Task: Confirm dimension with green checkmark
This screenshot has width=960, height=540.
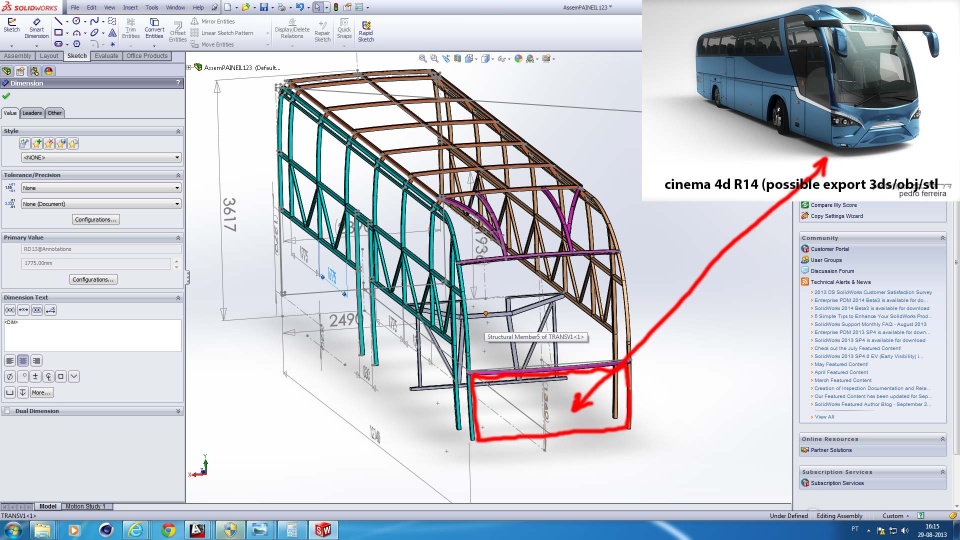Action: 6,96
